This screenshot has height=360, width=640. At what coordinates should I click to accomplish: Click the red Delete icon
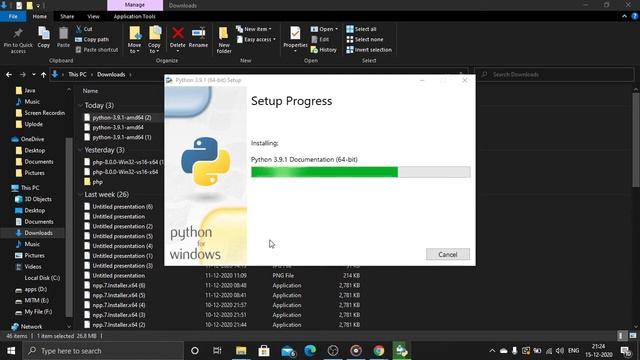pyautogui.click(x=178, y=33)
